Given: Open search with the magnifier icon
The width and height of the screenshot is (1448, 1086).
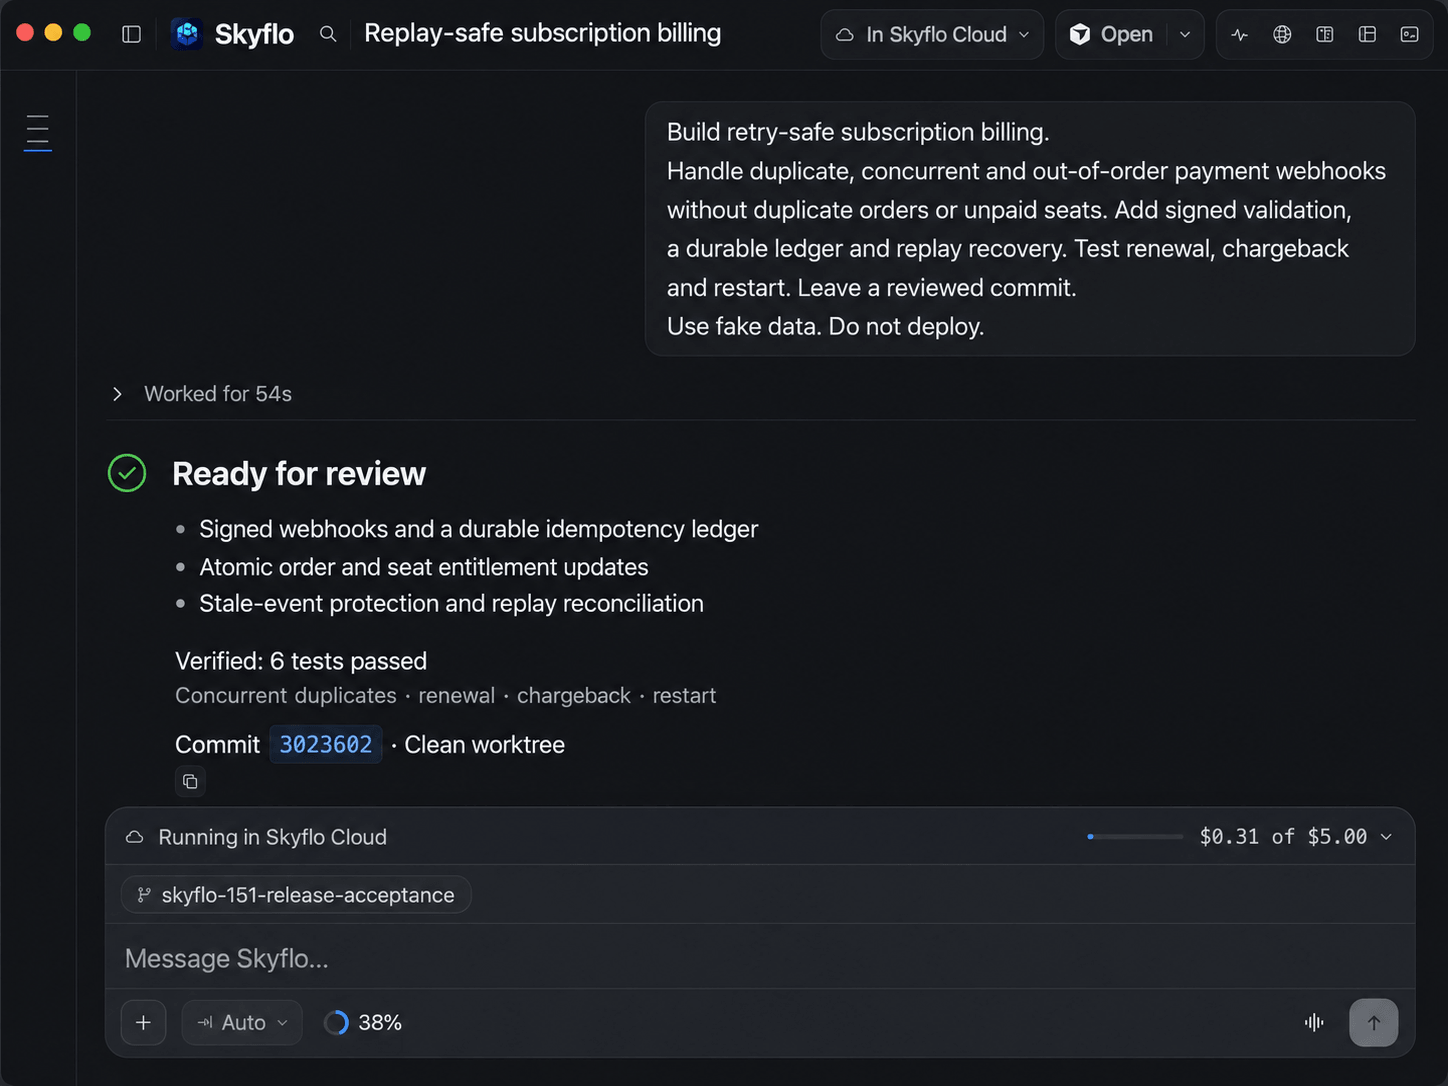Looking at the screenshot, I should (328, 34).
